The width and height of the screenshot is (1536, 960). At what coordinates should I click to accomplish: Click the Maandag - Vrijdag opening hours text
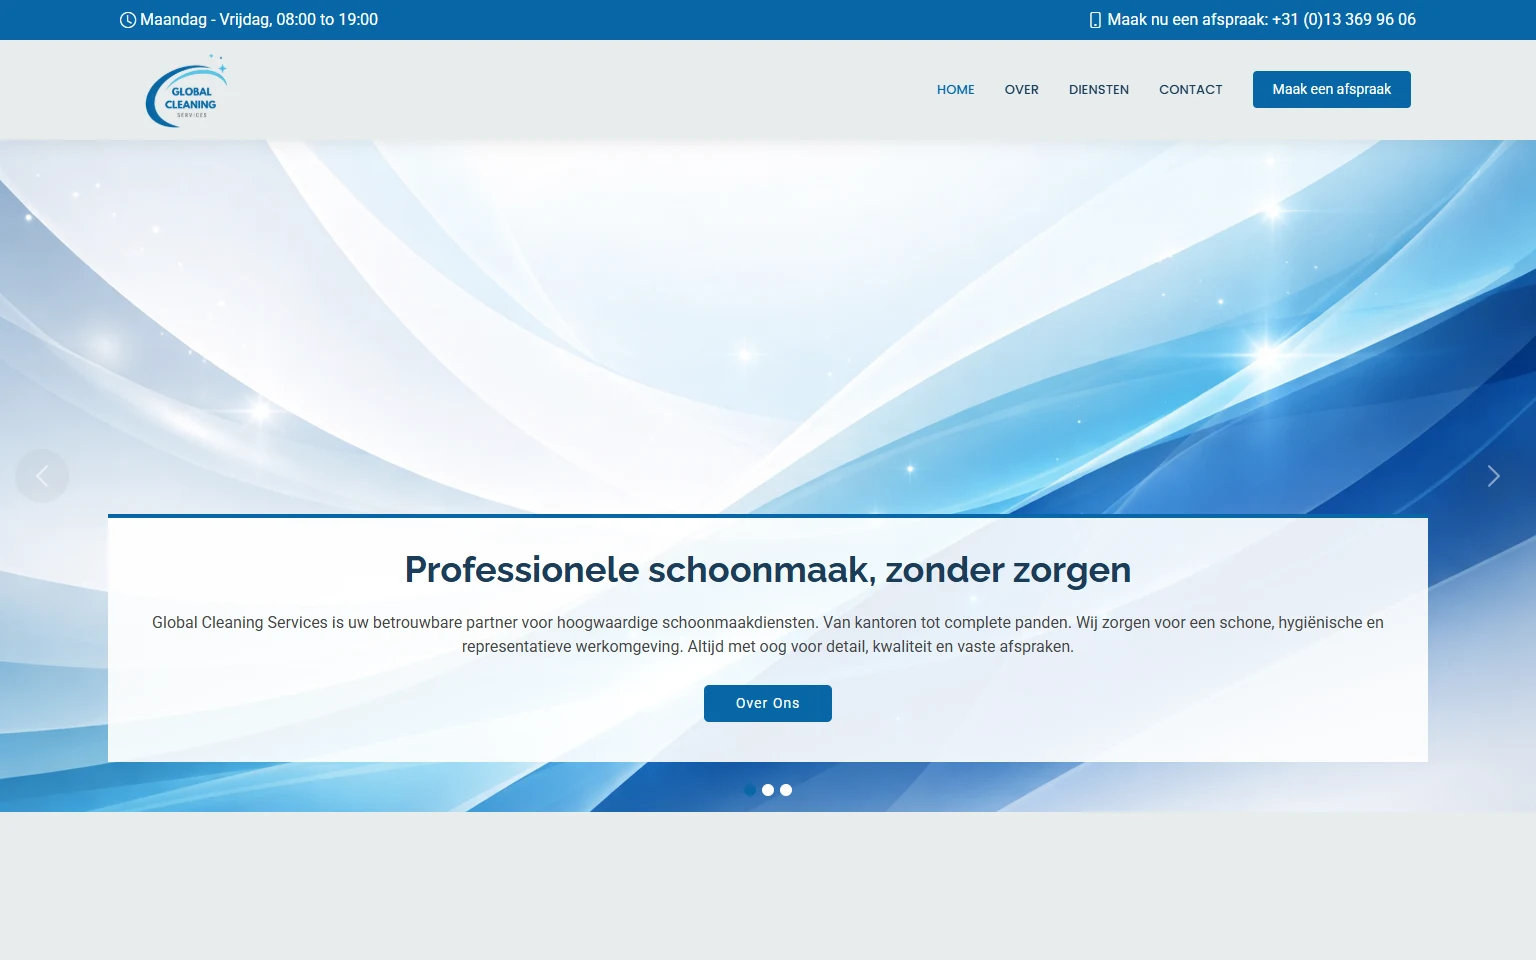(x=259, y=20)
